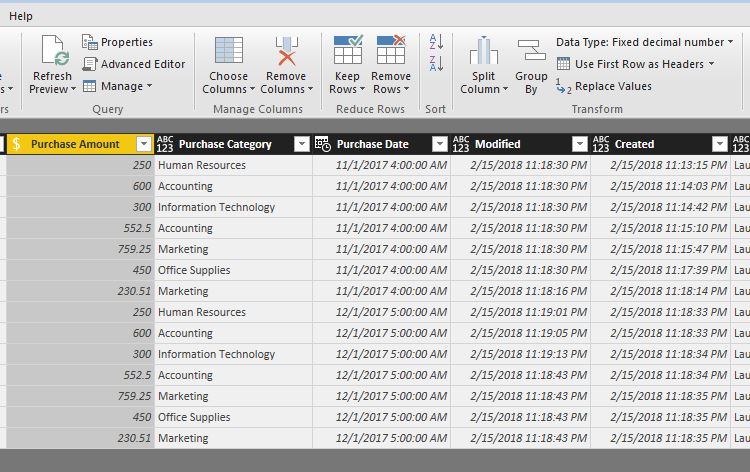750x472 pixels.
Task: Sort ascending with the A-Z icon
Action: click(x=435, y=41)
